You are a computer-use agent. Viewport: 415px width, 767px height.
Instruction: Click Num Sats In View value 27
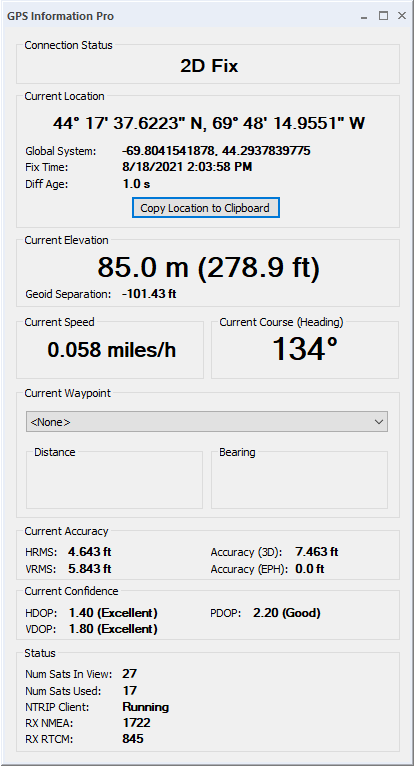[129, 674]
